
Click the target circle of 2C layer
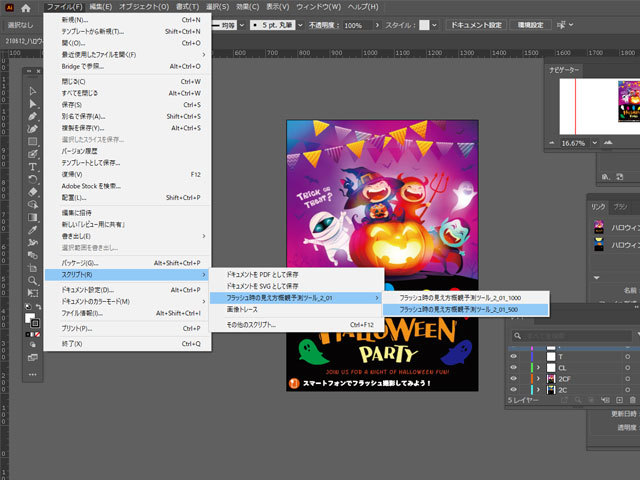pyautogui.click(x=627, y=389)
